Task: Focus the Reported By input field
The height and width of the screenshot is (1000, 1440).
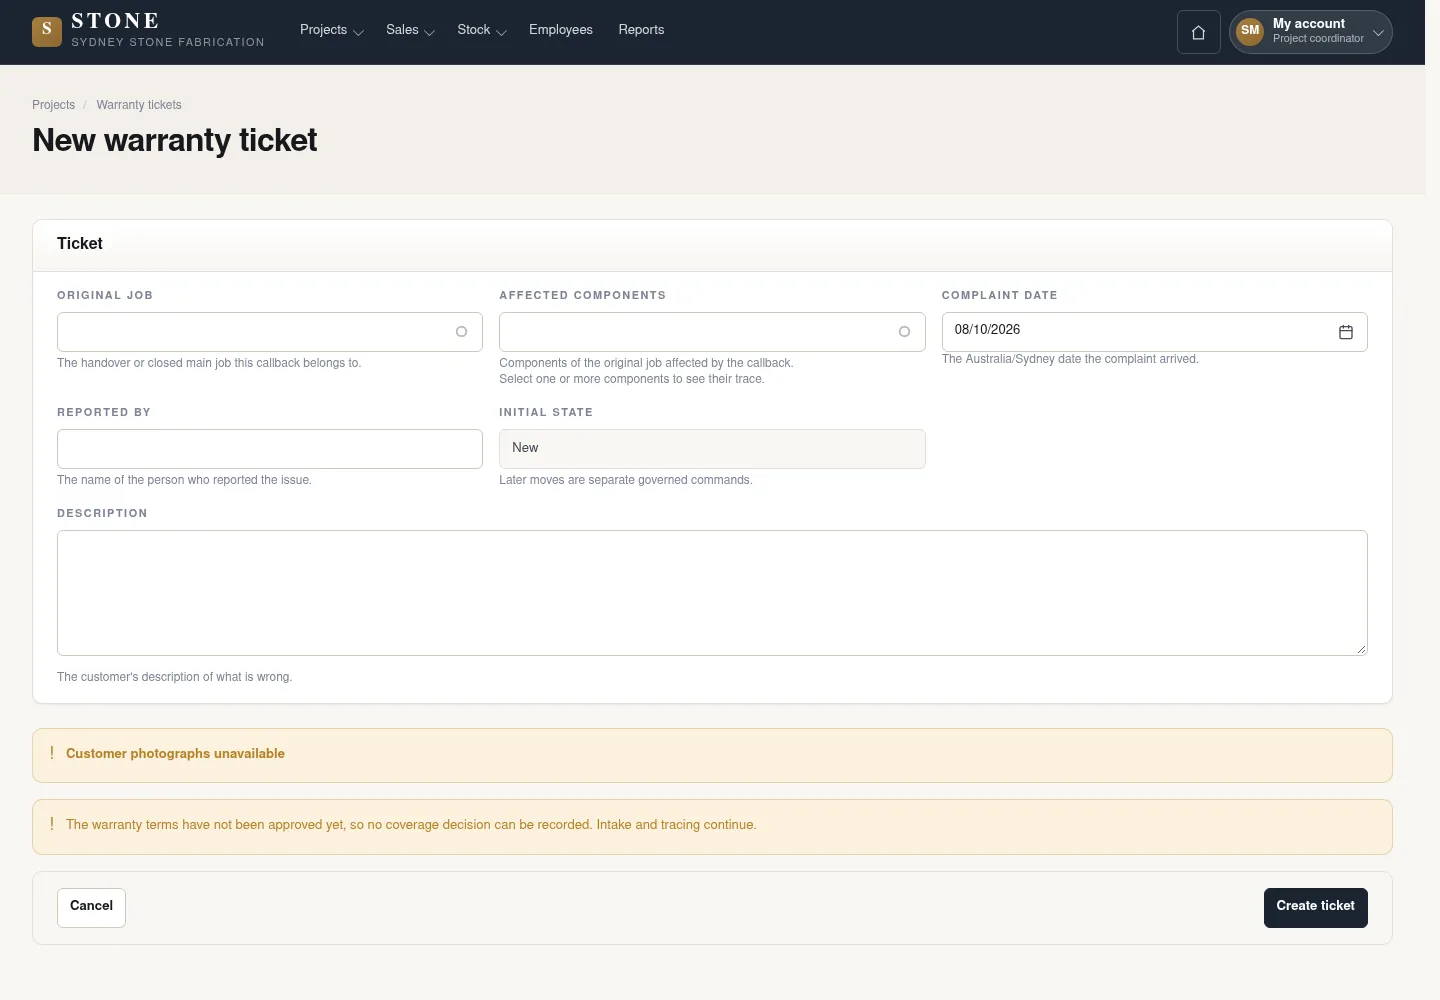Action: 270,449
